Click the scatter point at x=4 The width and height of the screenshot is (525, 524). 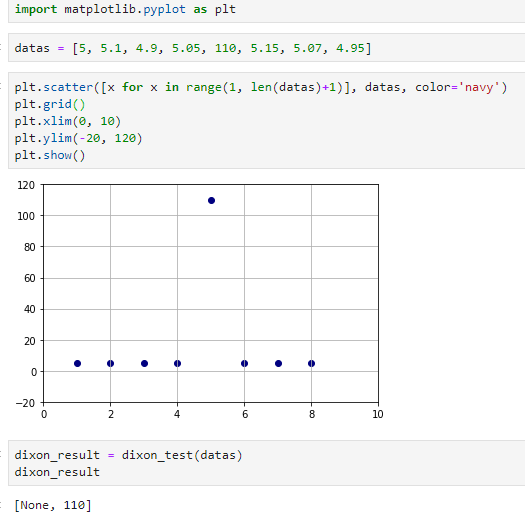[x=177, y=364]
